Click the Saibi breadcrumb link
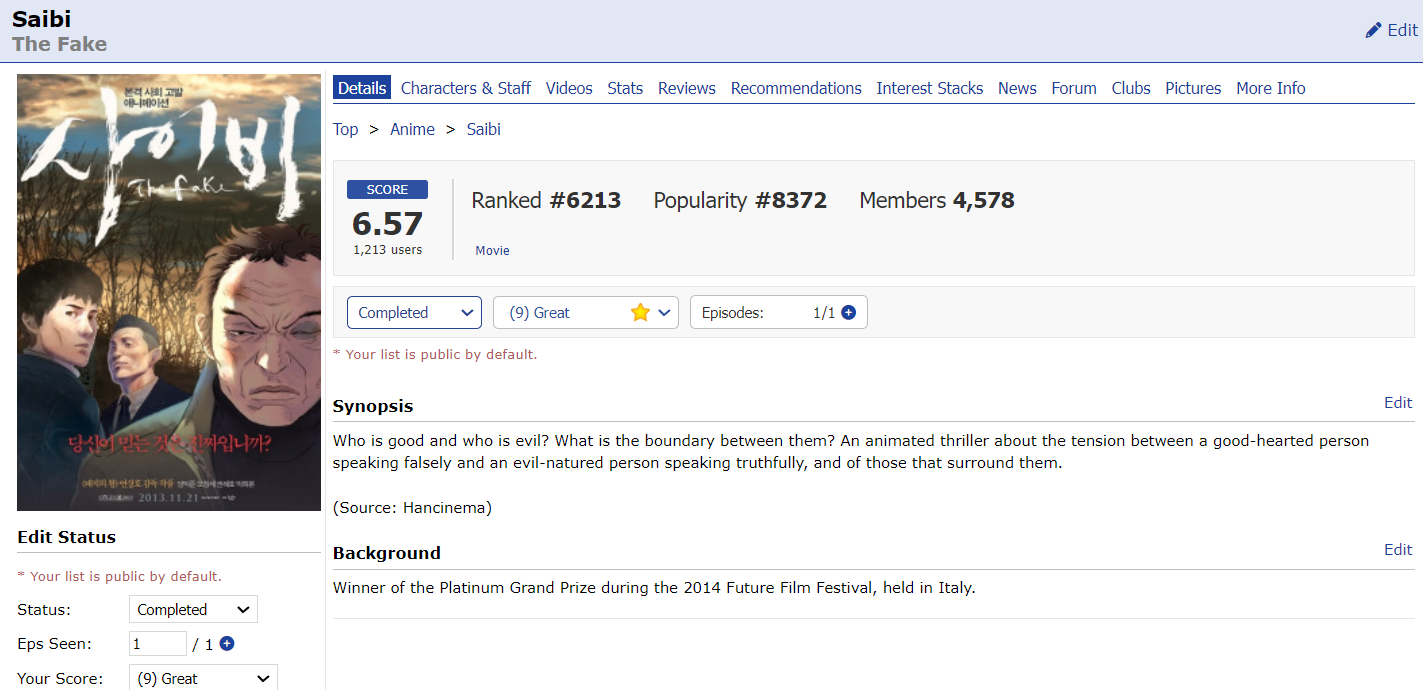 click(484, 129)
